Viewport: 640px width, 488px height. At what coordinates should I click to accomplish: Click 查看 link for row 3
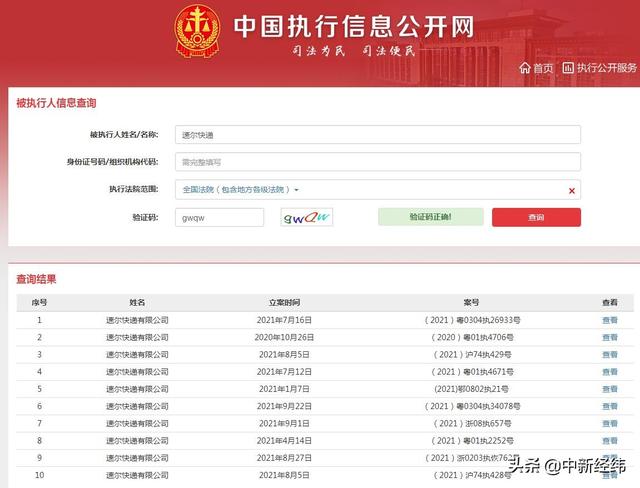[610, 355]
